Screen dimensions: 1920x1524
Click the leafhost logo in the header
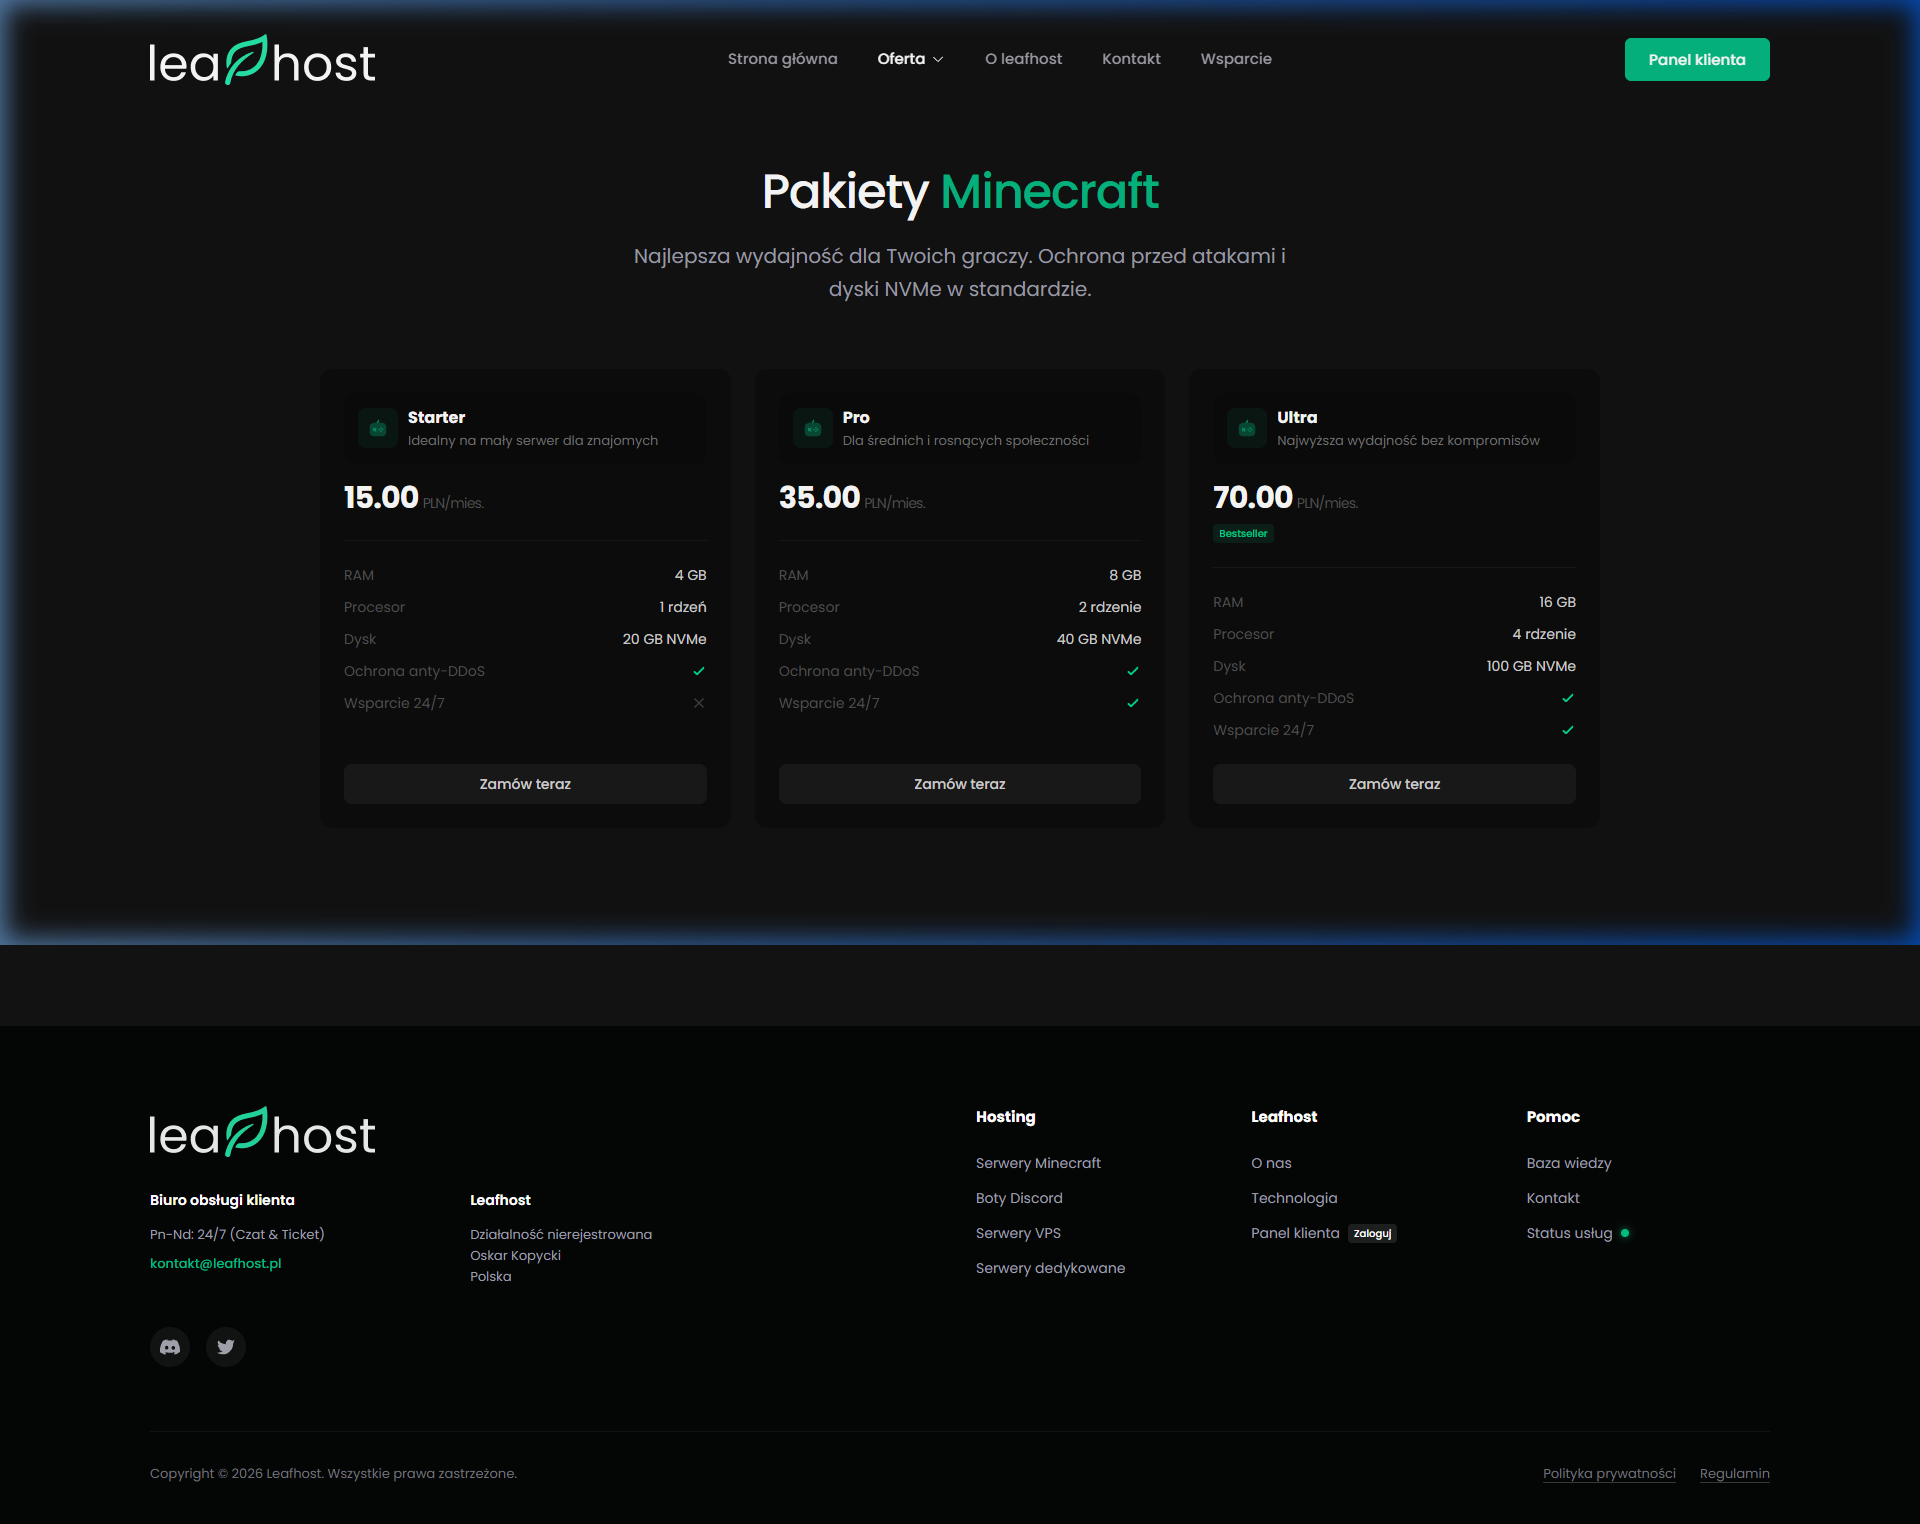click(262, 60)
